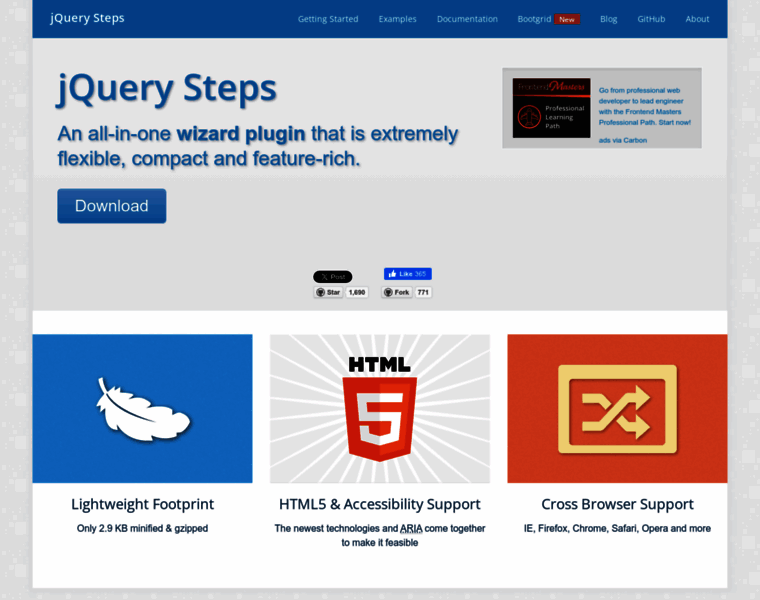Click the Octocat icon on Star button

click(320, 292)
